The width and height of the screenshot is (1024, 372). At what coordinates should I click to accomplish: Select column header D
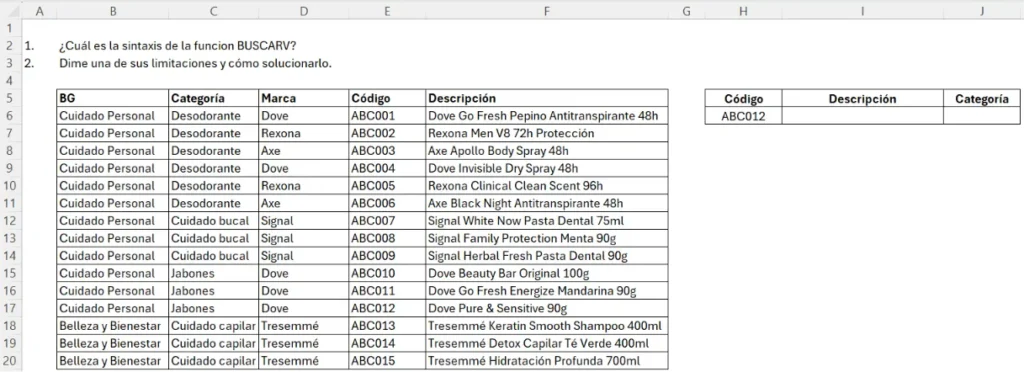click(x=304, y=11)
